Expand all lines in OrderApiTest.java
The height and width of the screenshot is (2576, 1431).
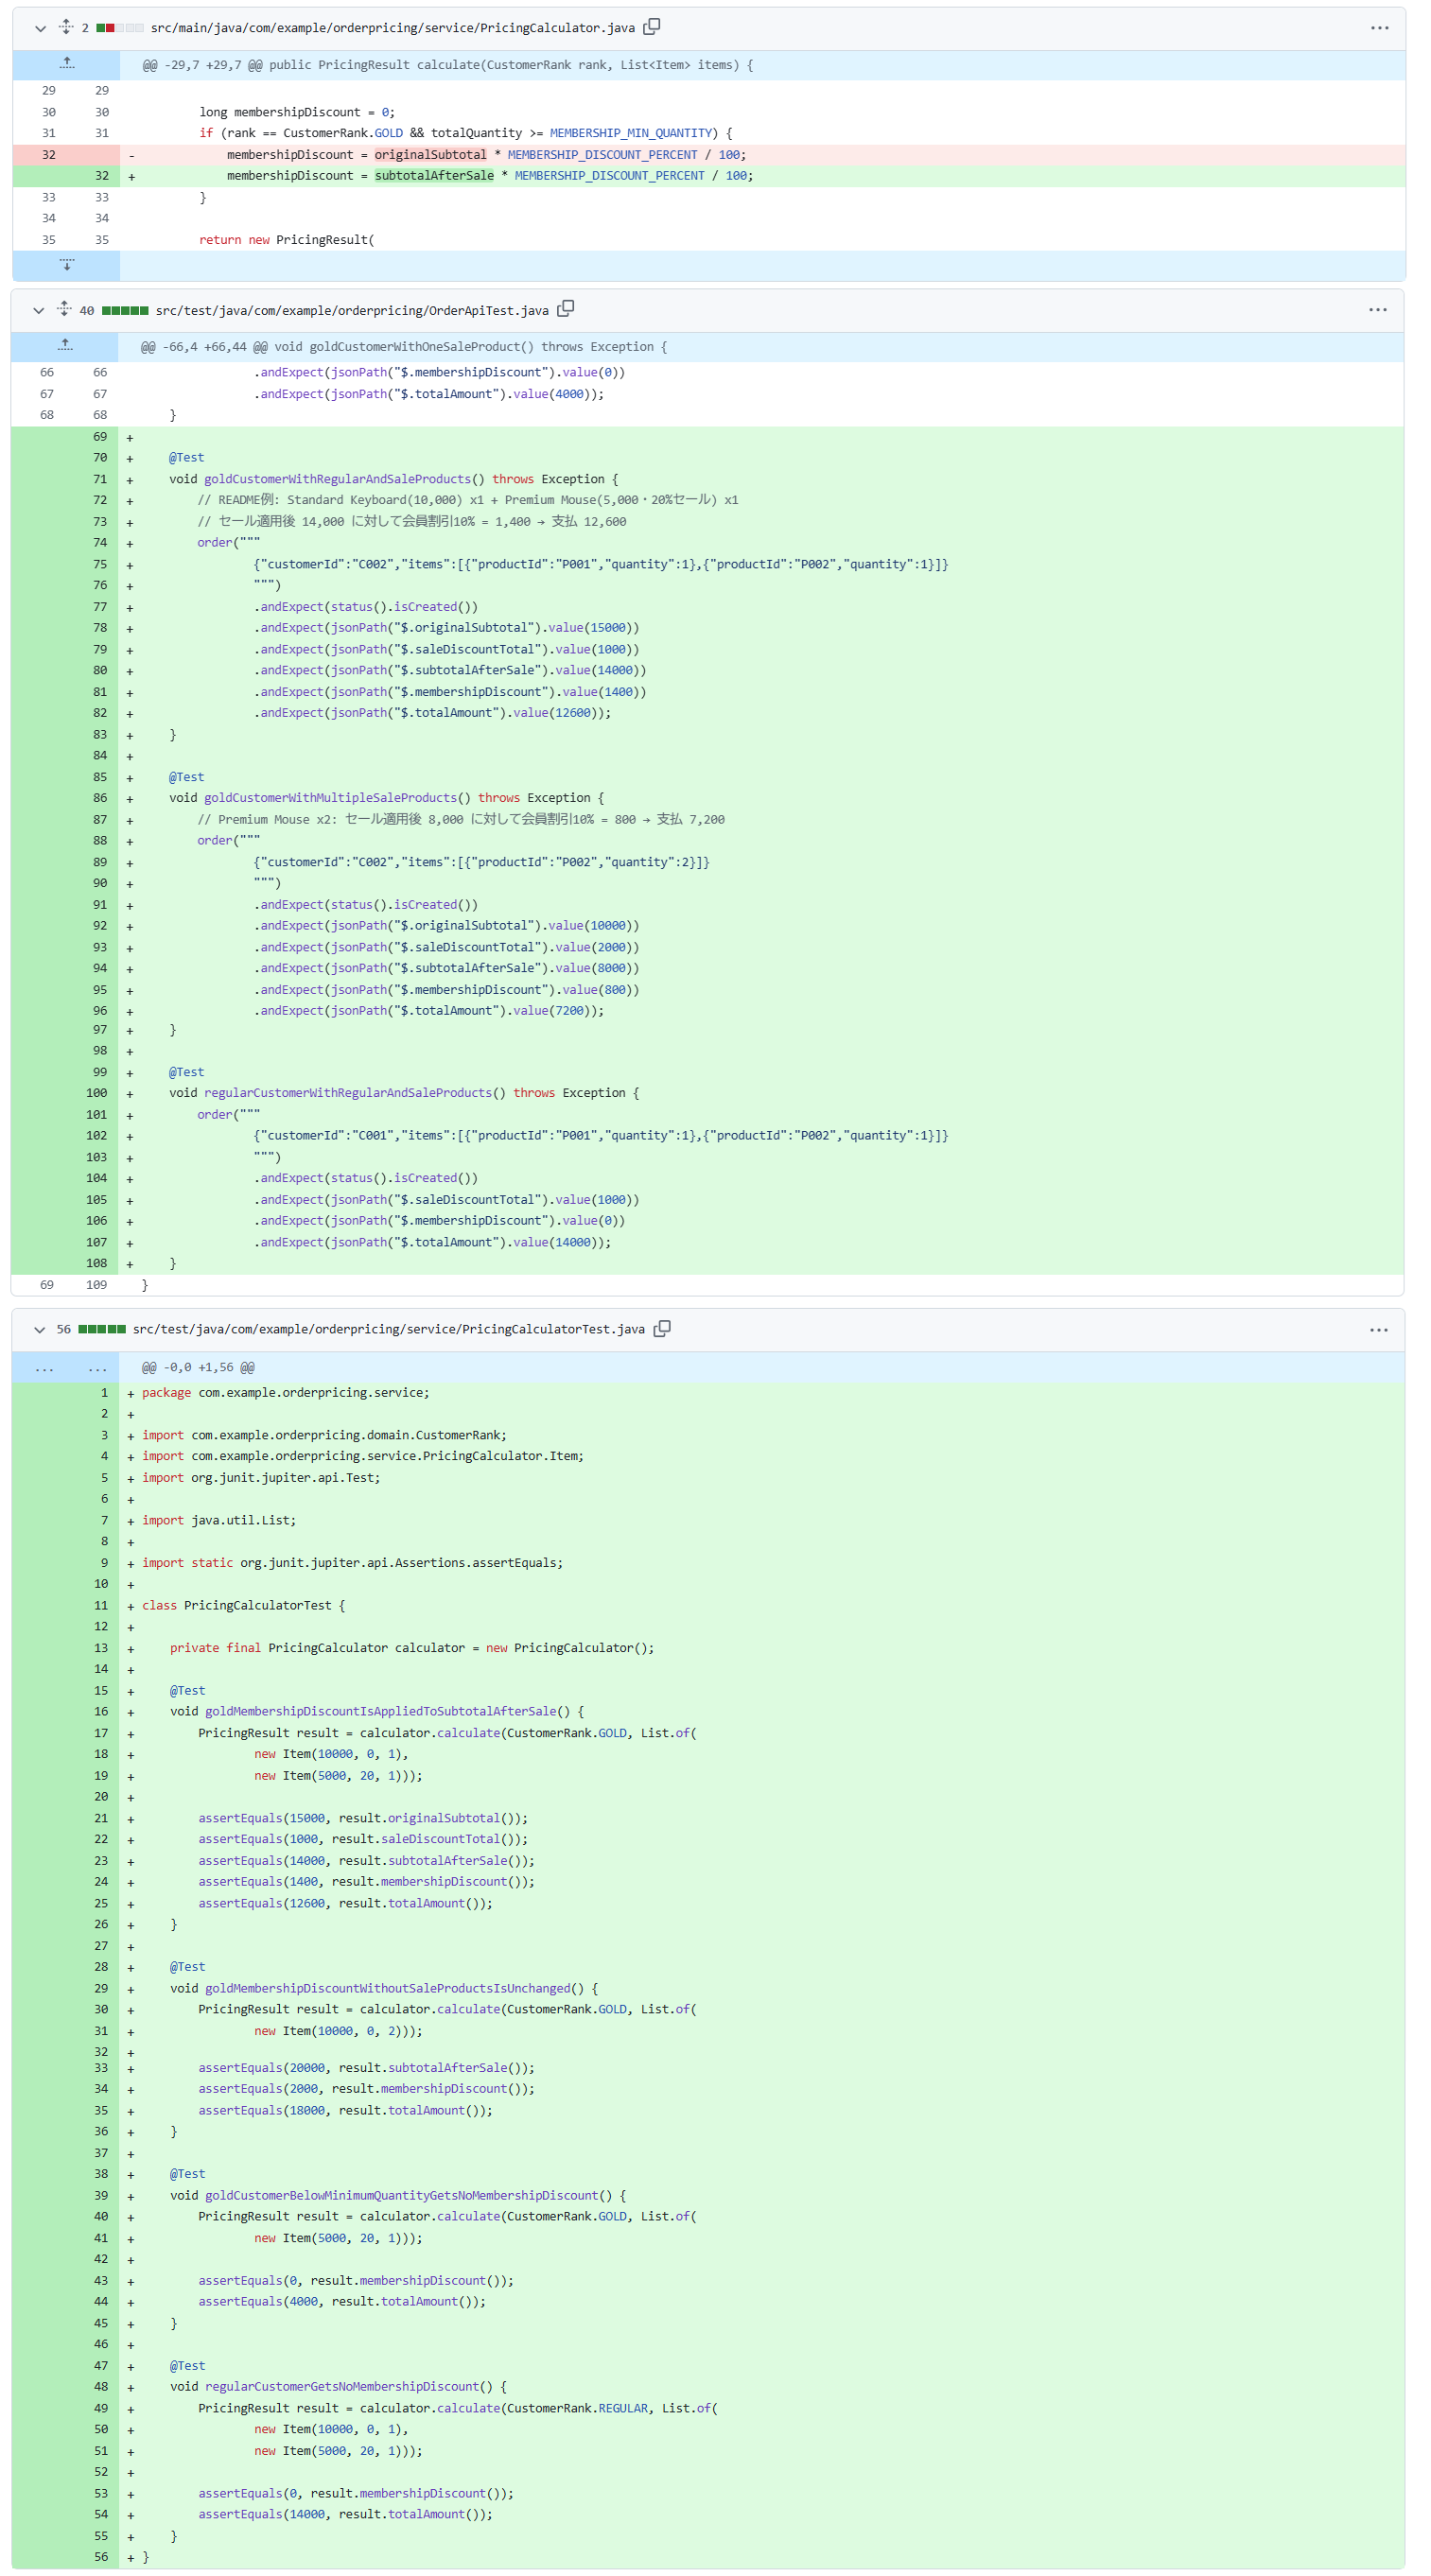(x=64, y=310)
